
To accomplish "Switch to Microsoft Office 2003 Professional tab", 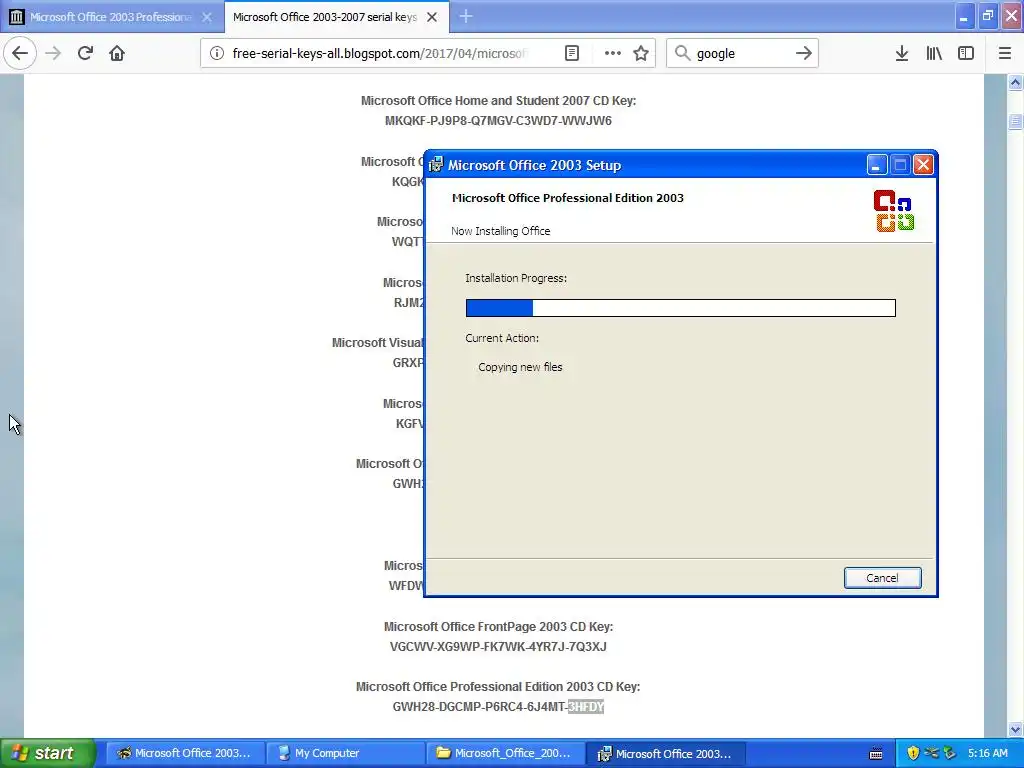I will tap(111, 17).
